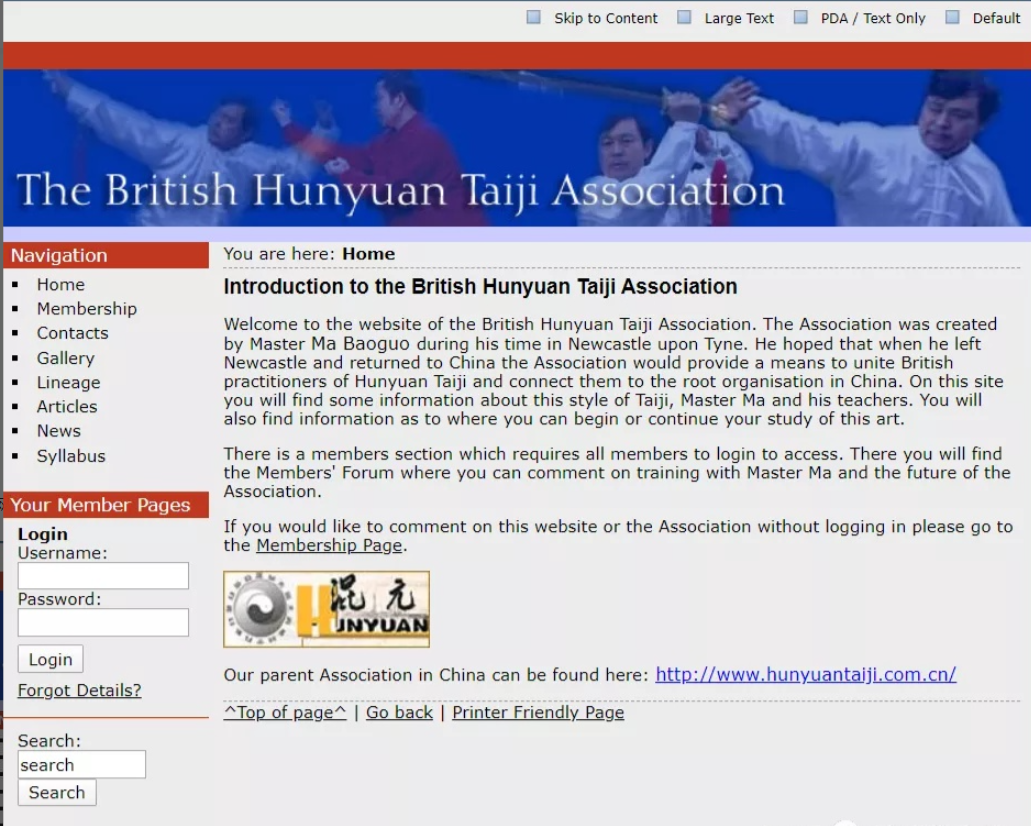Image resolution: width=1031 pixels, height=826 pixels.
Task: Click the Search button
Action: point(57,792)
